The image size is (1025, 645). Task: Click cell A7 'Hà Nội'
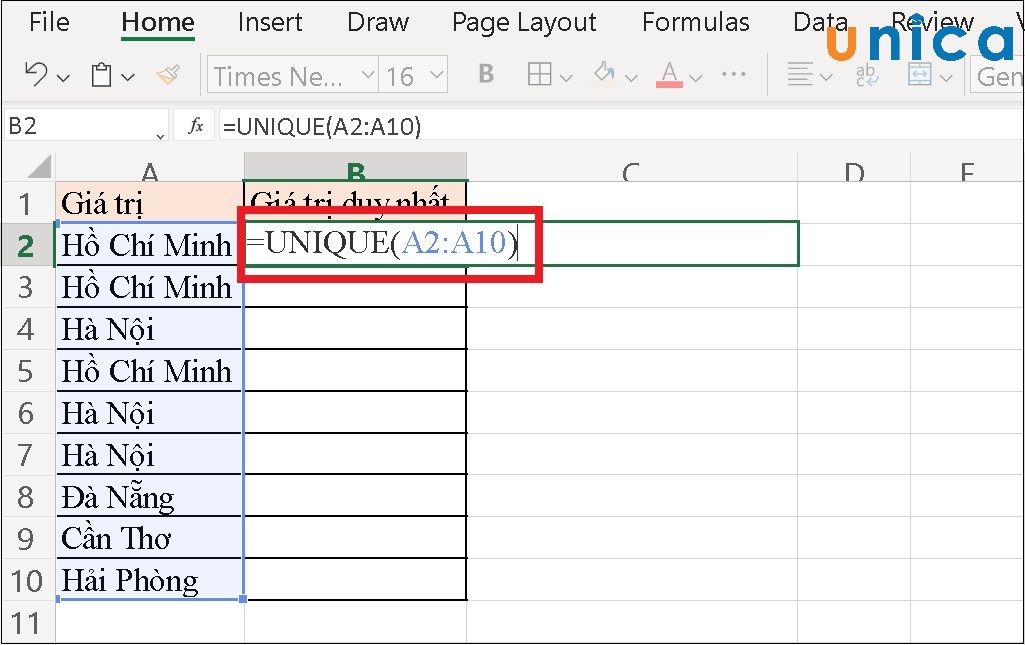(x=150, y=455)
